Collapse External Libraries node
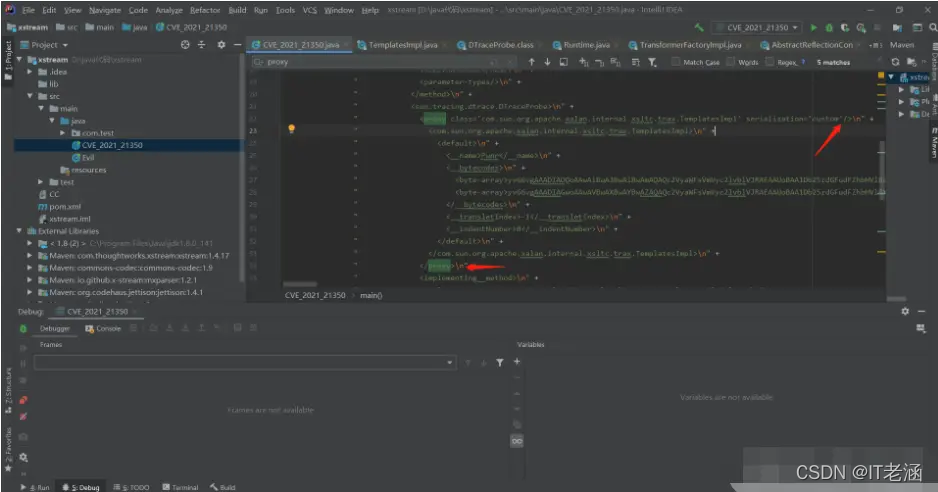 point(19,231)
